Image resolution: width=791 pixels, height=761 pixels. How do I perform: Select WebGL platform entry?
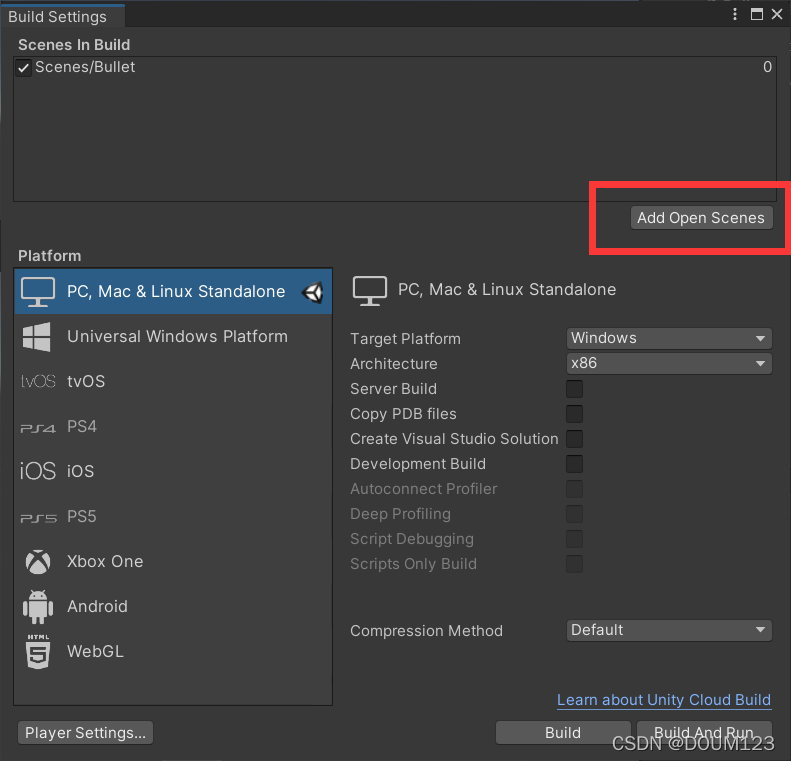tap(173, 651)
